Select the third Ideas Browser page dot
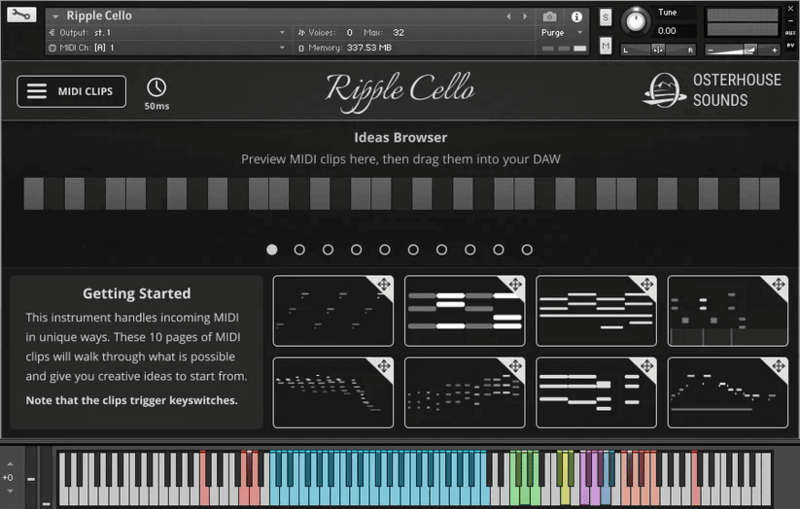The image size is (800, 509). 328,249
